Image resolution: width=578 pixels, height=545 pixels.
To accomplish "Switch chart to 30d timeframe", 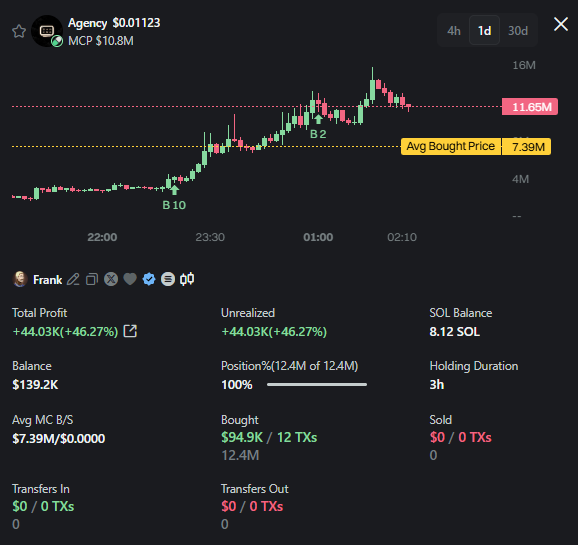I will coord(518,31).
